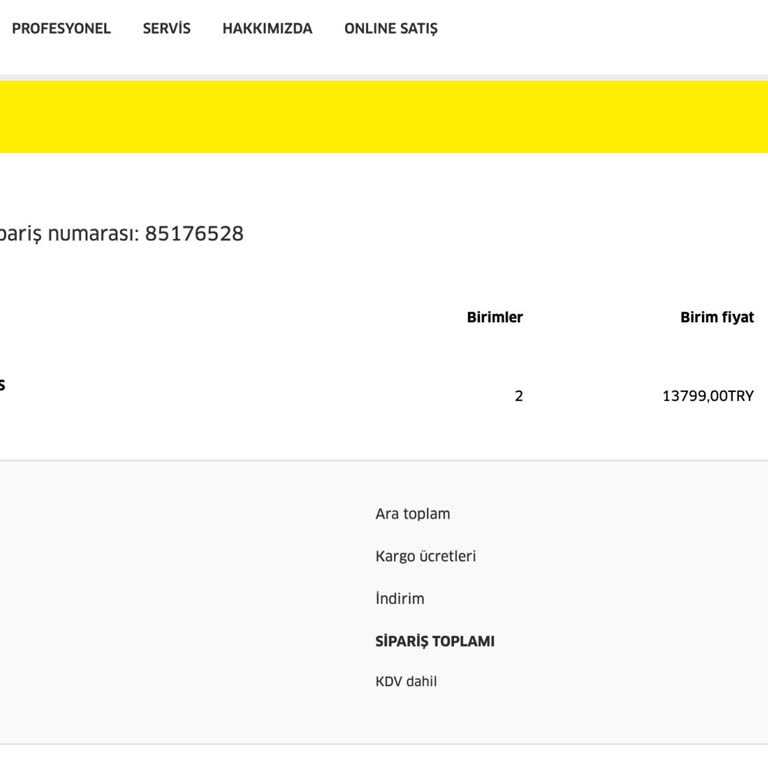Select the unit price 13799,00TRY

708,396
